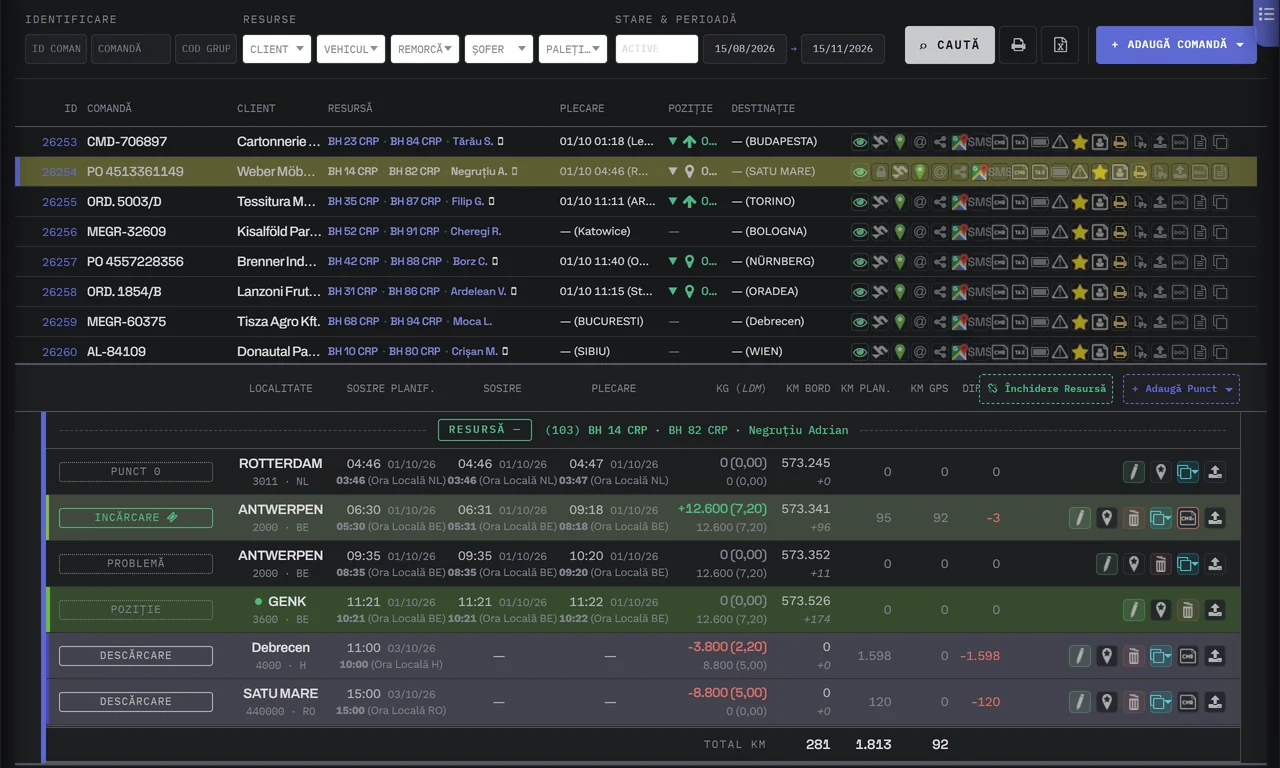Click the Închidere Resursă button
Screen dimensions: 1280x768
[1046, 389]
